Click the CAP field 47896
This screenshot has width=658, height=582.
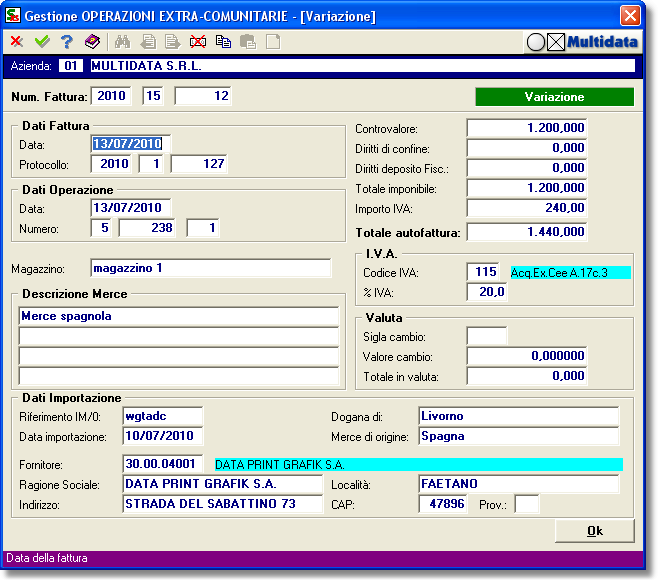click(443, 504)
